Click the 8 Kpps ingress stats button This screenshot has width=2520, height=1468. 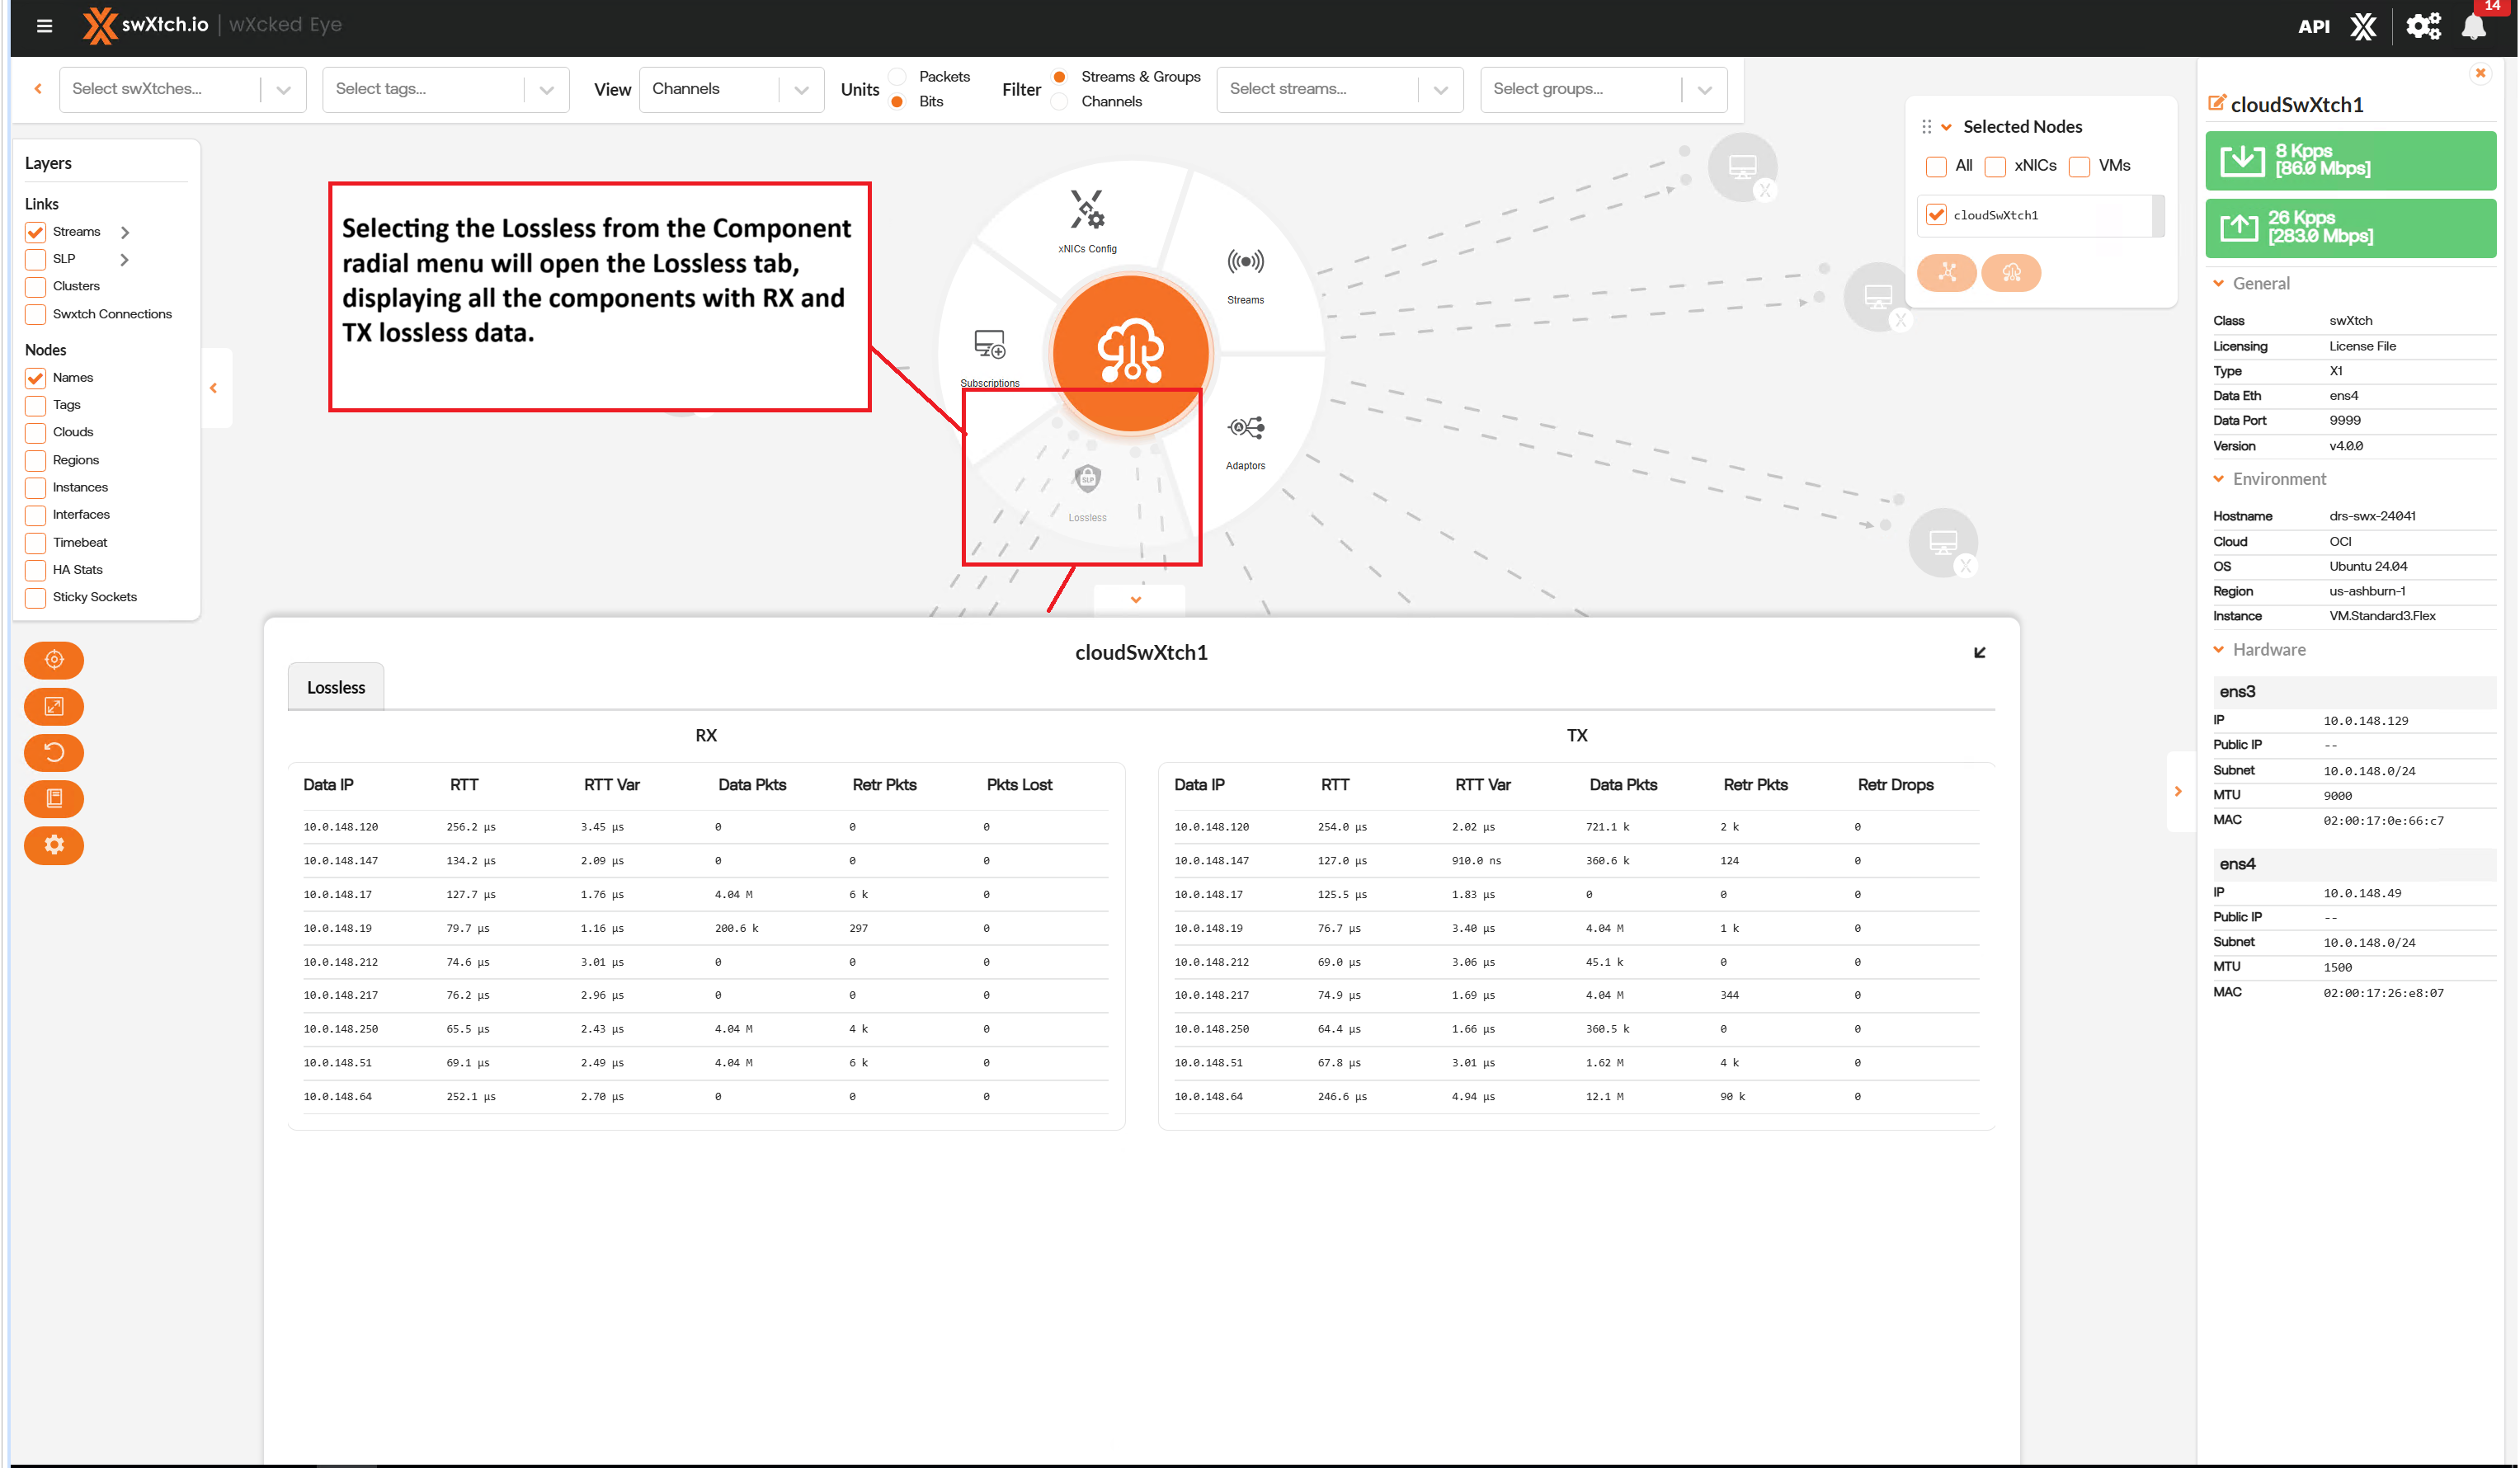2349,160
